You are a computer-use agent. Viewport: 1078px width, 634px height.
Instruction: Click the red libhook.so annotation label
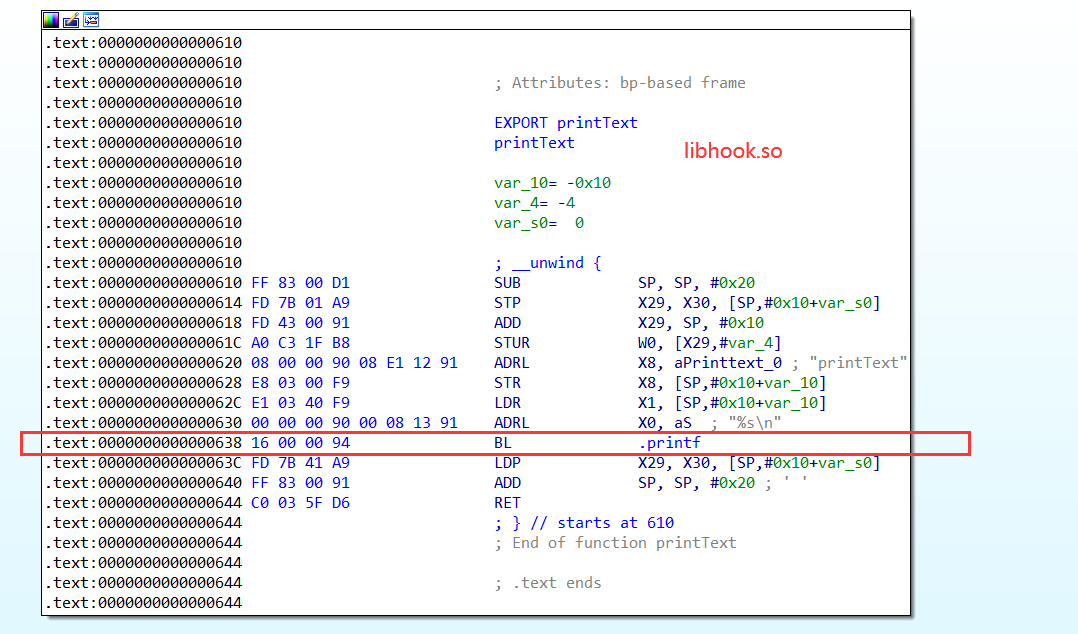(x=733, y=151)
